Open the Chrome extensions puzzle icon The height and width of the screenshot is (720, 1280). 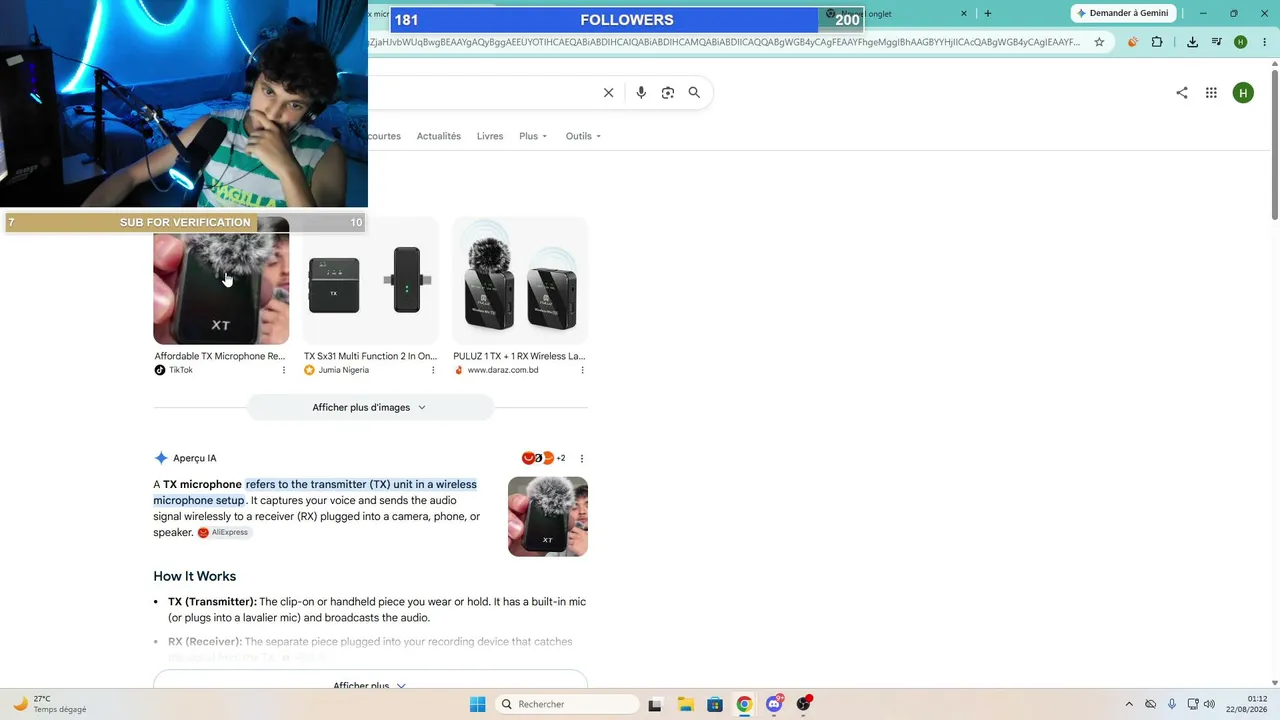(1157, 42)
